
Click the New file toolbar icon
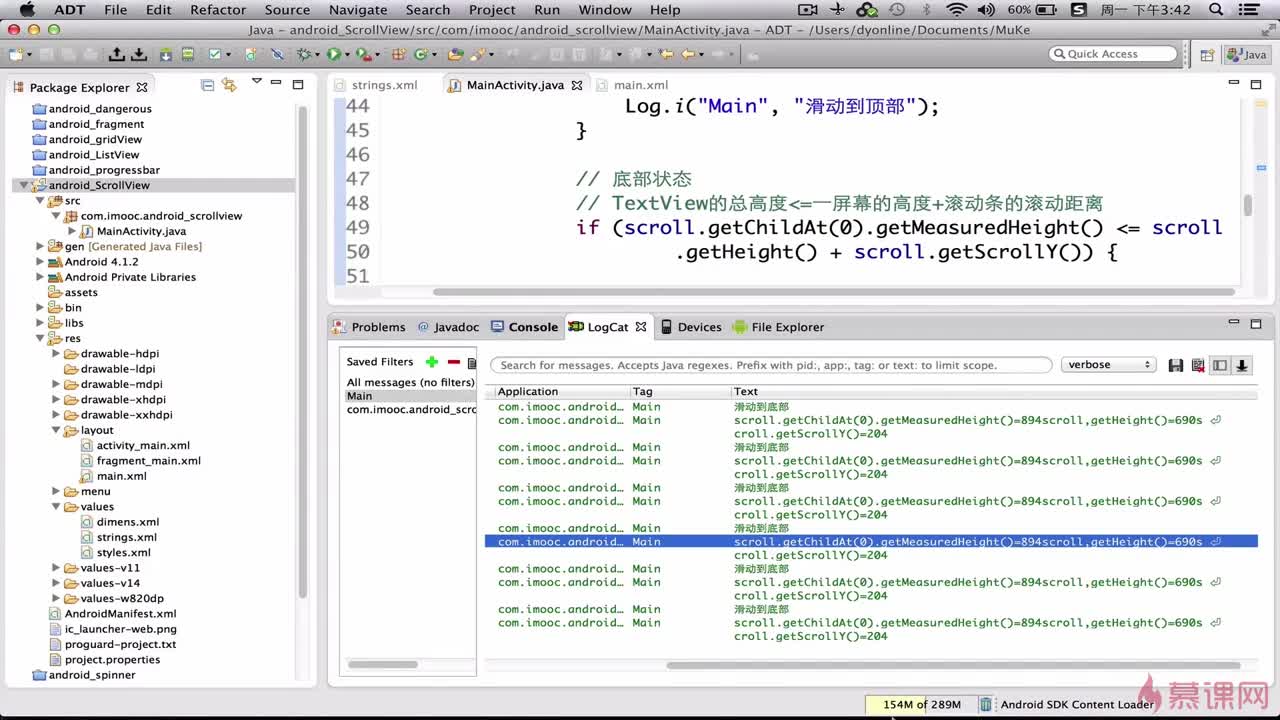tap(15, 54)
